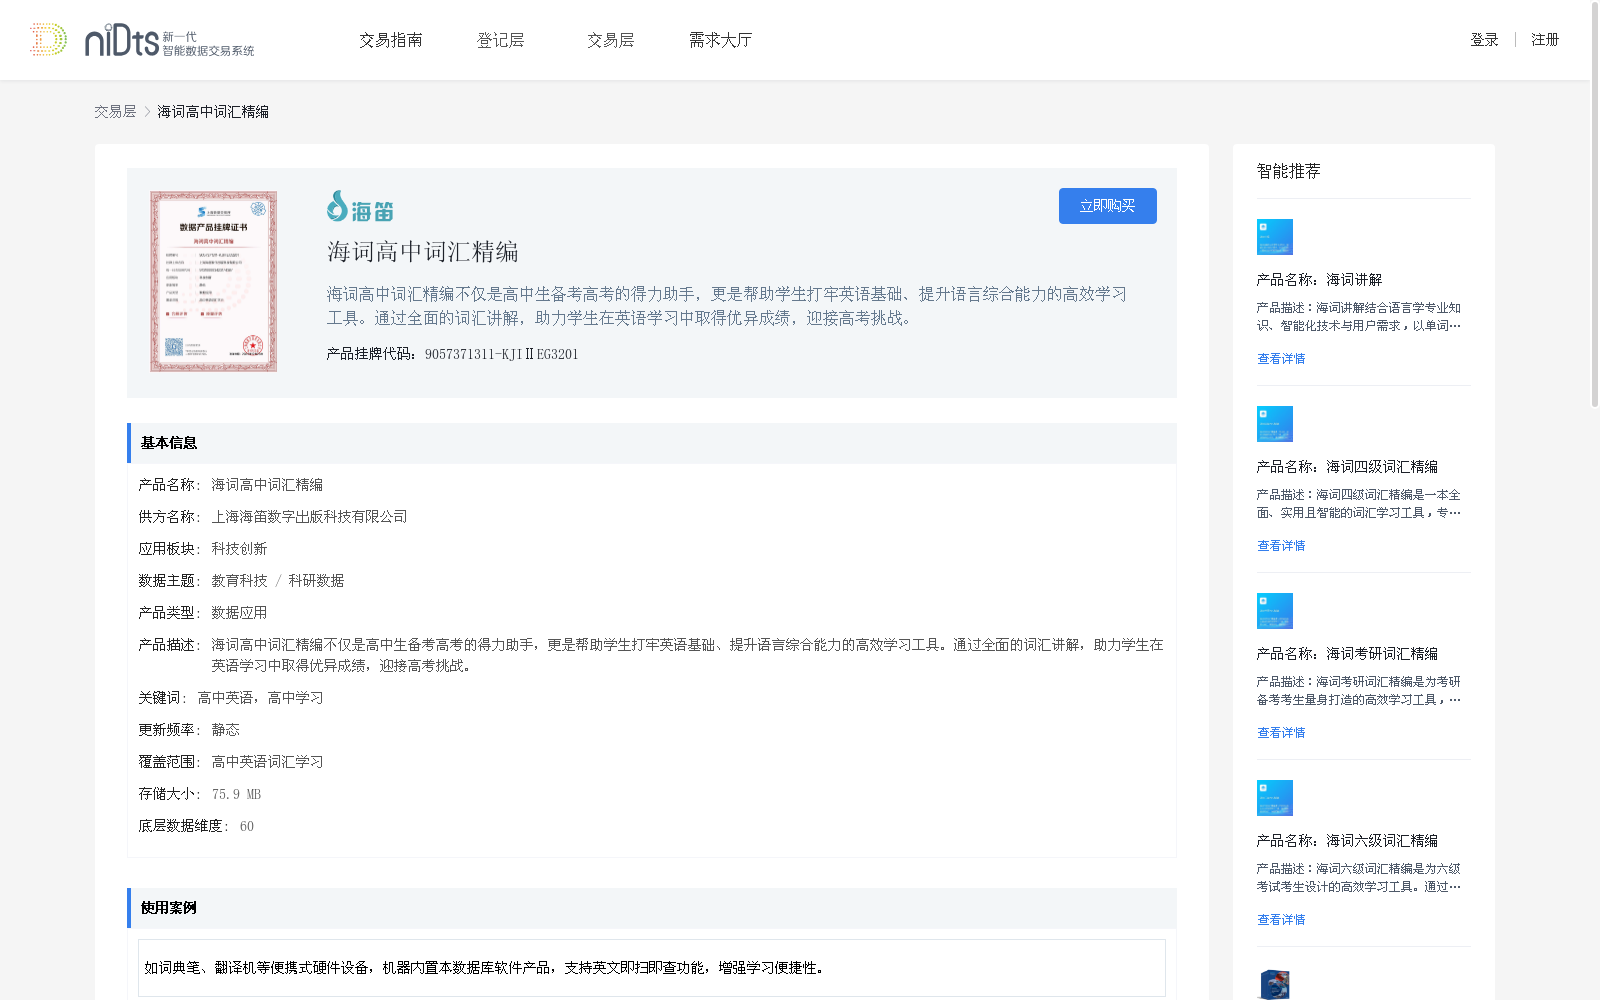Image resolution: width=1600 pixels, height=1000 pixels.
Task: Go back to 交易层 in breadcrumb
Action: pos(115,112)
